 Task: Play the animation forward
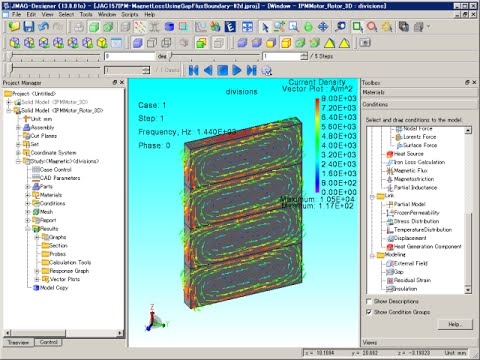237,70
